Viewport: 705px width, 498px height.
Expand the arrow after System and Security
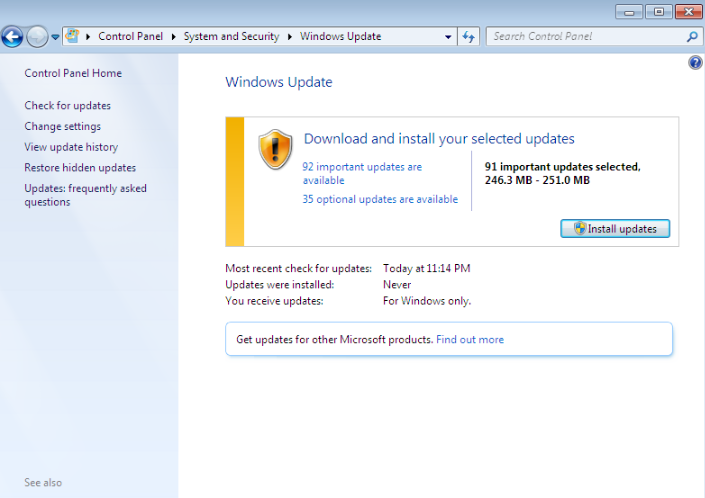click(290, 36)
